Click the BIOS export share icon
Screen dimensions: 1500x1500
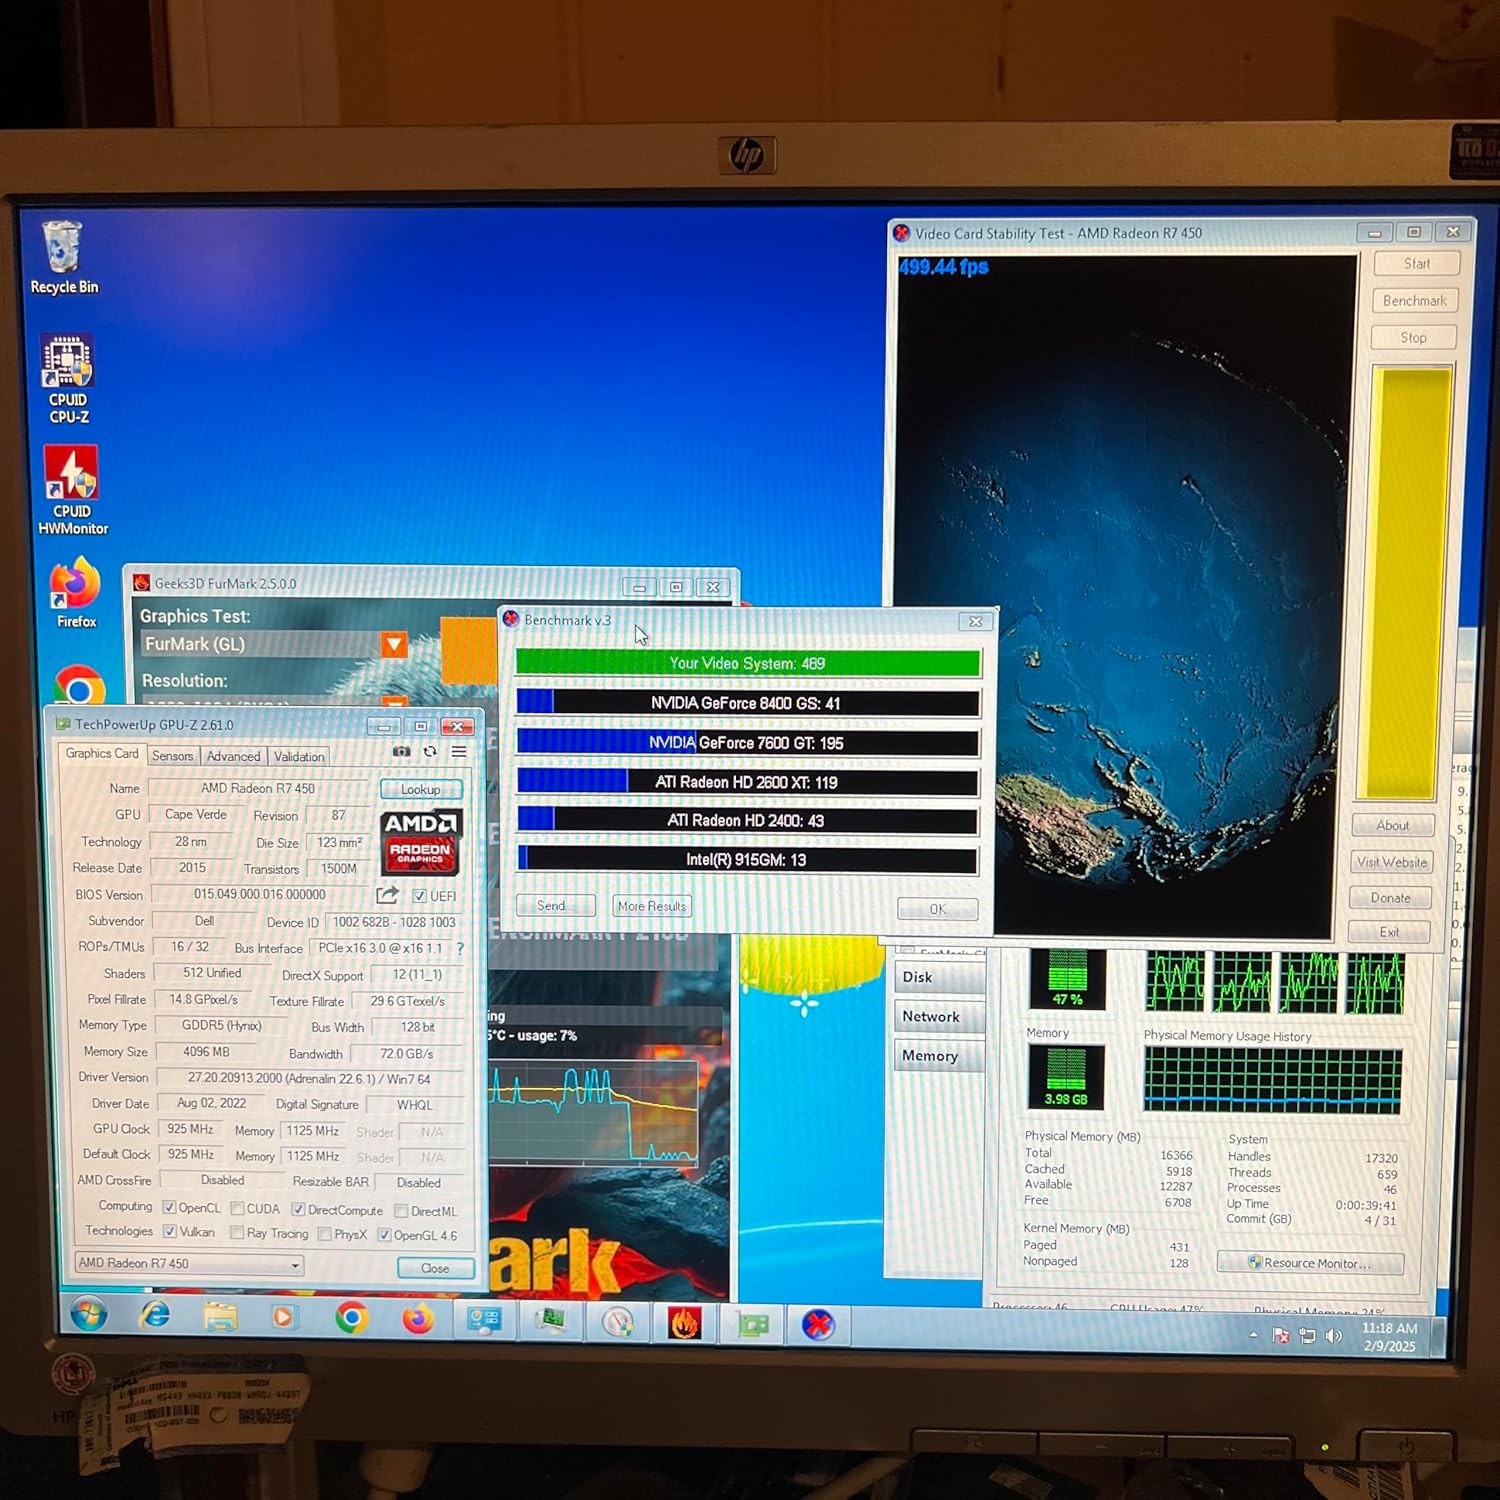click(x=387, y=894)
